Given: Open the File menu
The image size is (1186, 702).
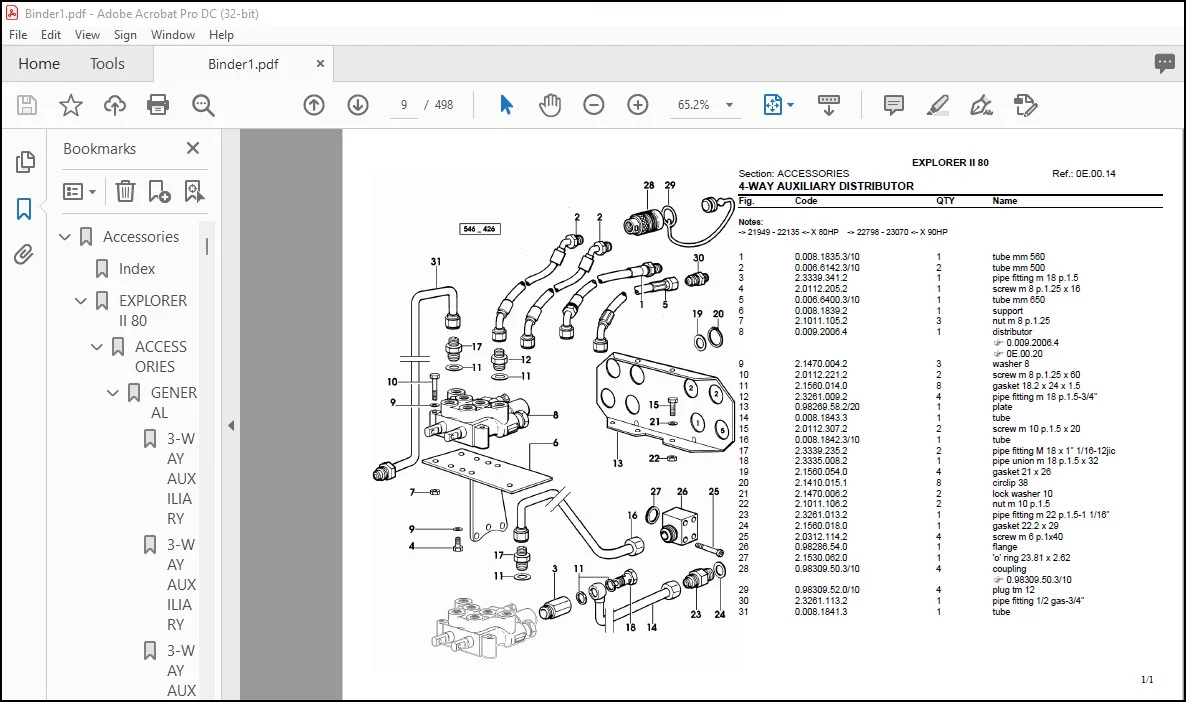Looking at the screenshot, I should (x=18, y=35).
